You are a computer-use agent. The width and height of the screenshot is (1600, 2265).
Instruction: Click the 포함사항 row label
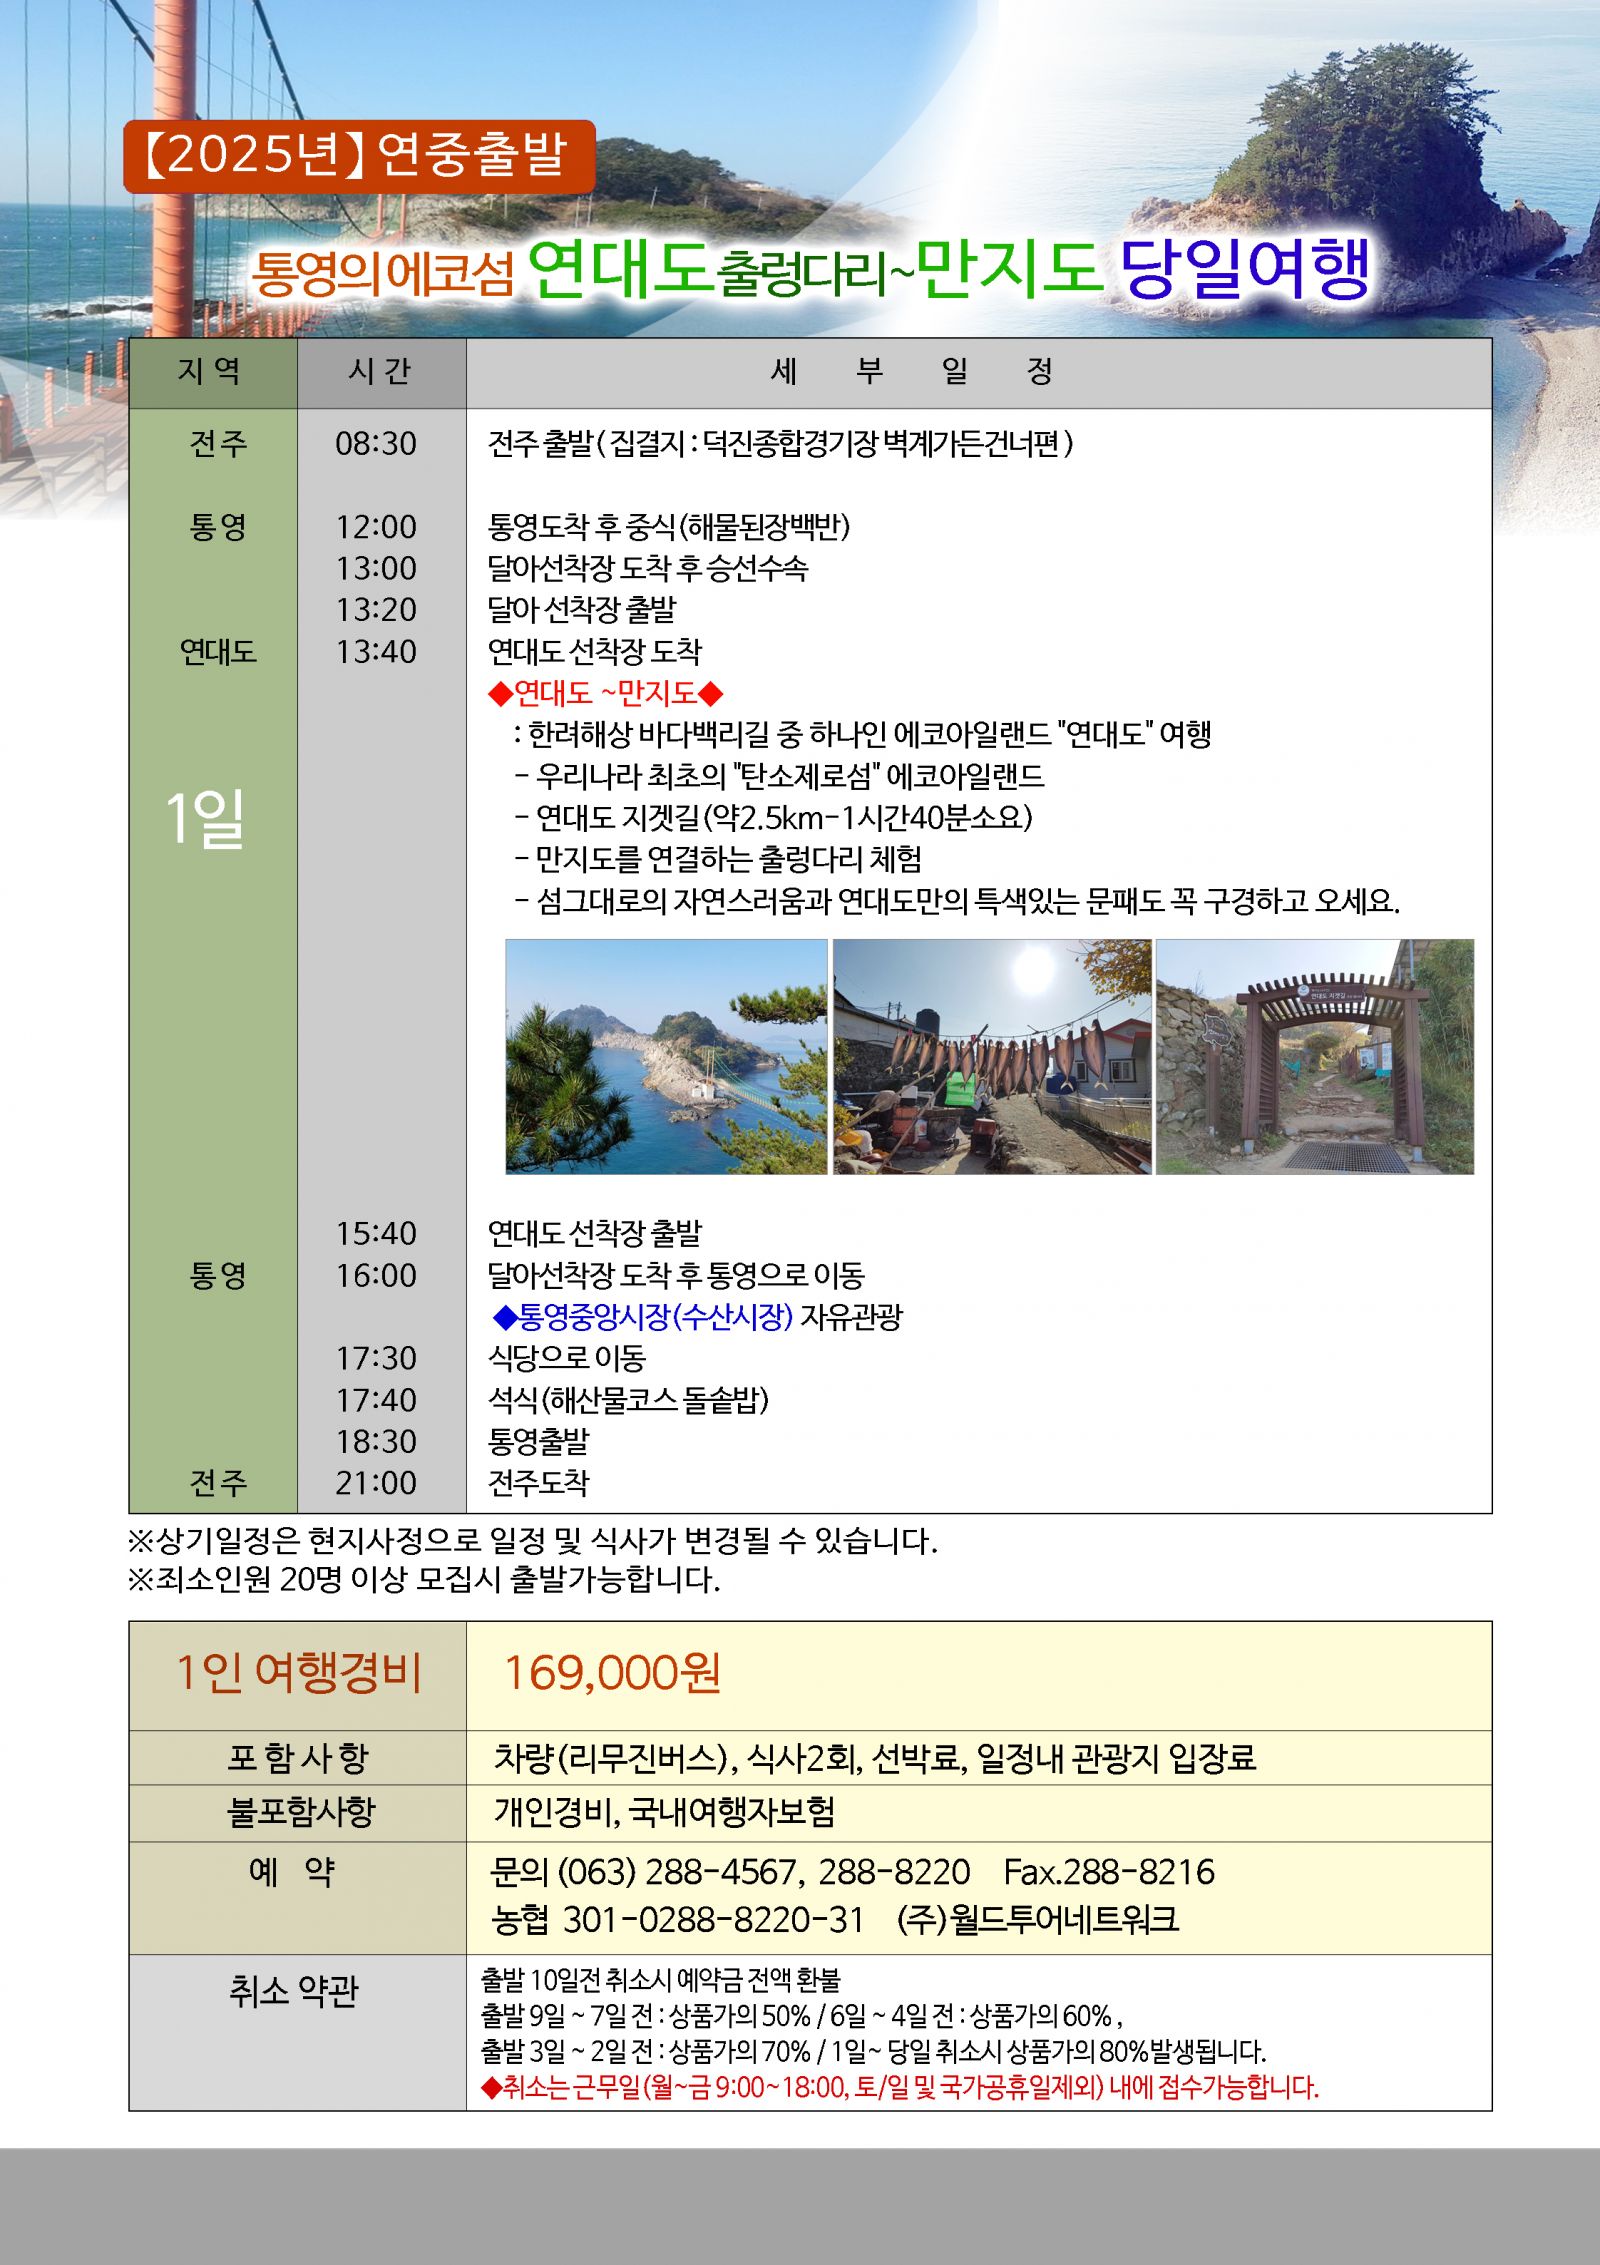[x=298, y=1759]
